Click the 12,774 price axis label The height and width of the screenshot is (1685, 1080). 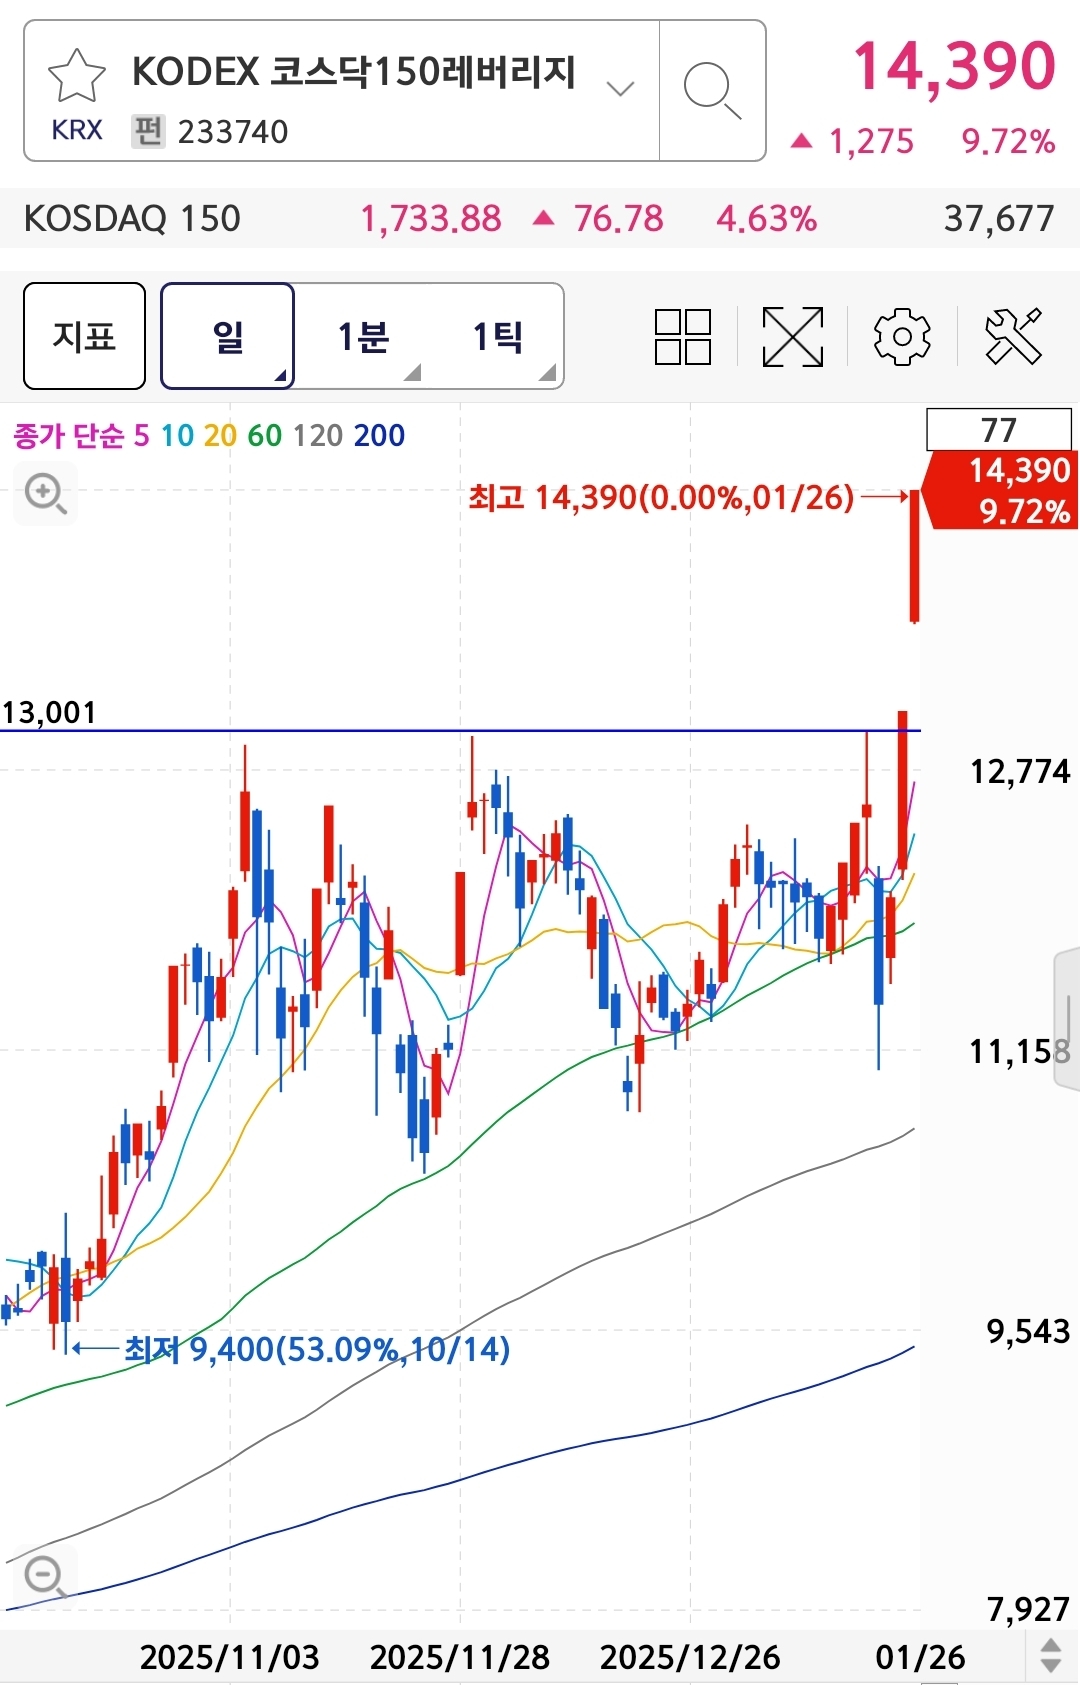click(x=1020, y=771)
